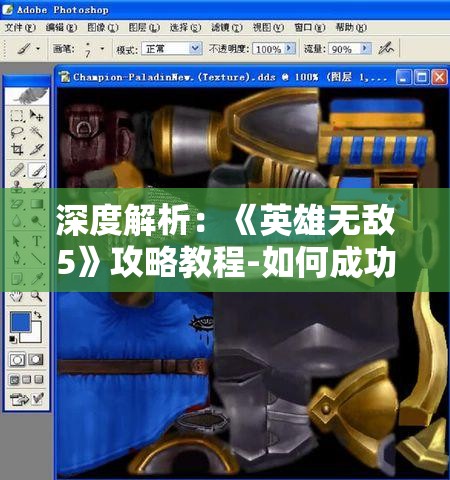Switch to Quick Mask mode
The image size is (450, 480).
click(36, 360)
